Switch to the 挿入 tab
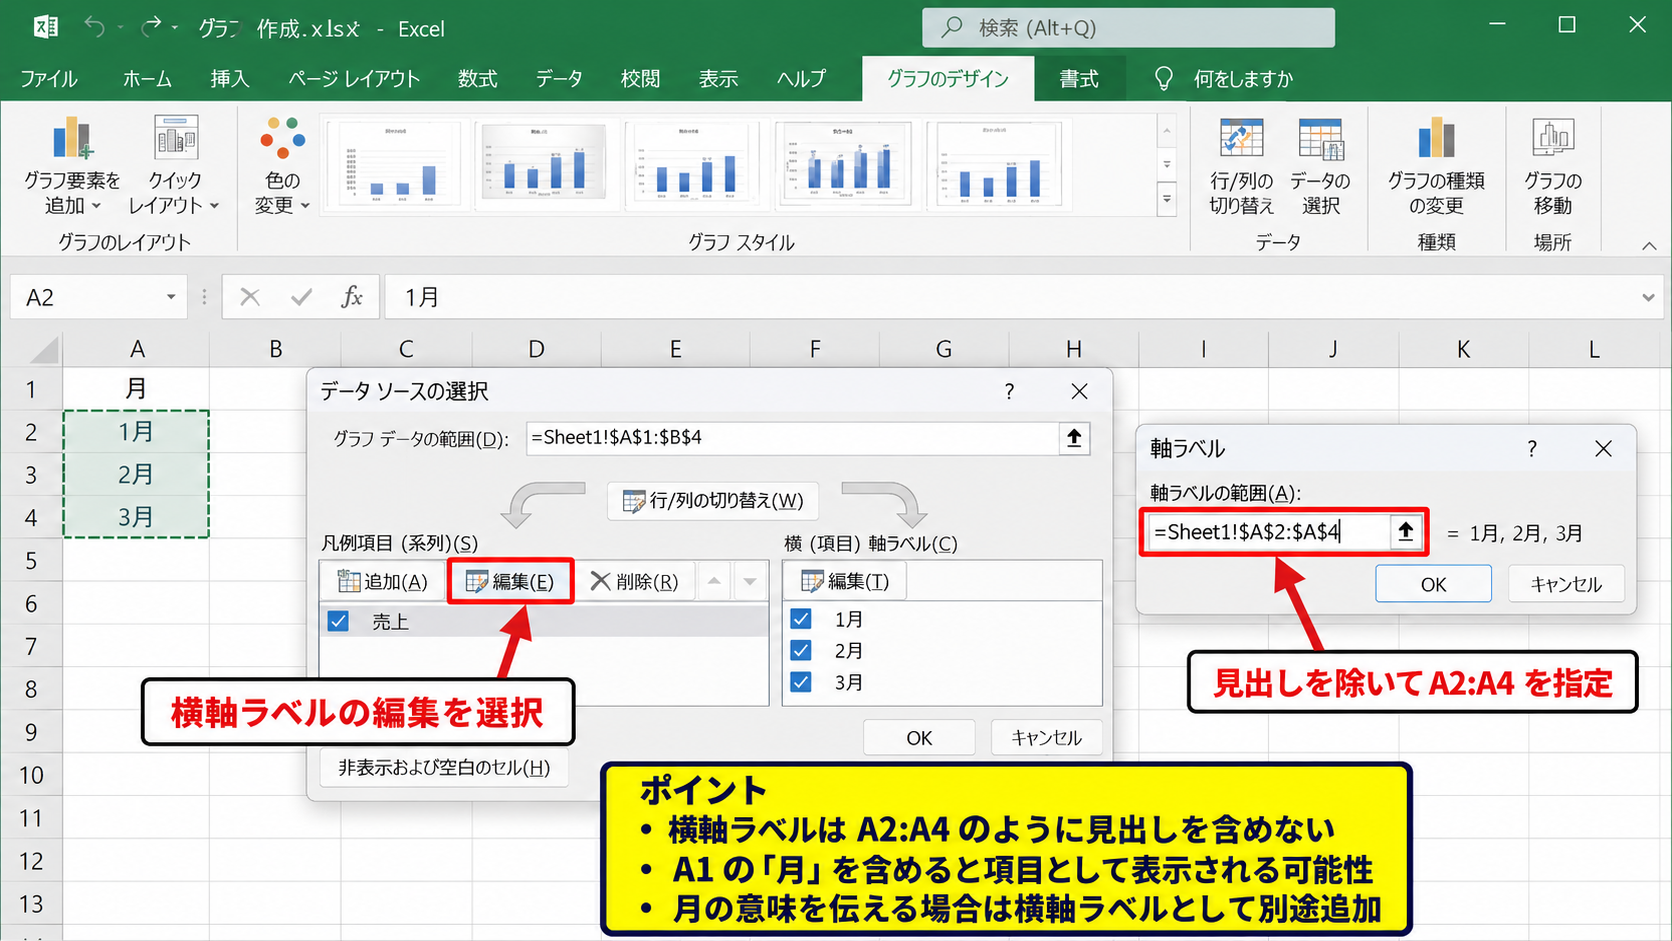 (x=229, y=79)
